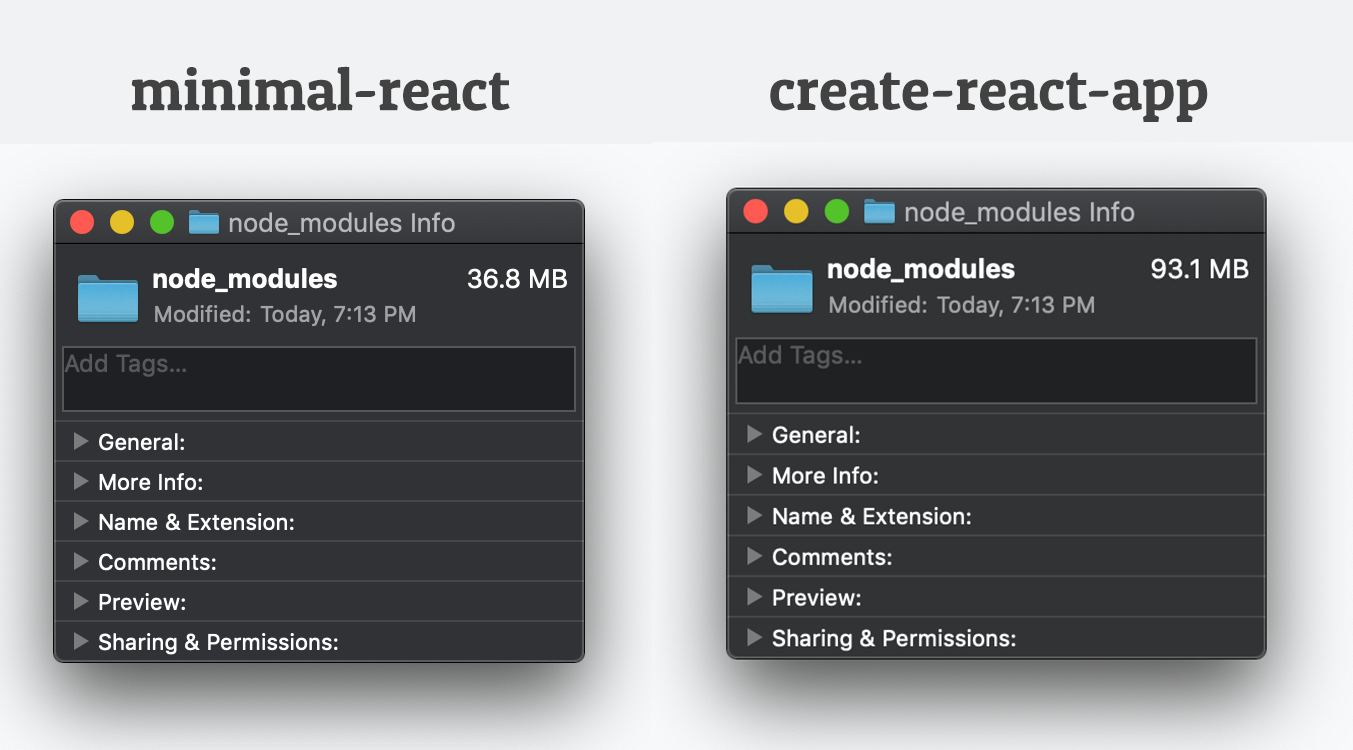Click node_modules name in minimal-react window header
This screenshot has height=750, width=1353.
[x=245, y=279]
